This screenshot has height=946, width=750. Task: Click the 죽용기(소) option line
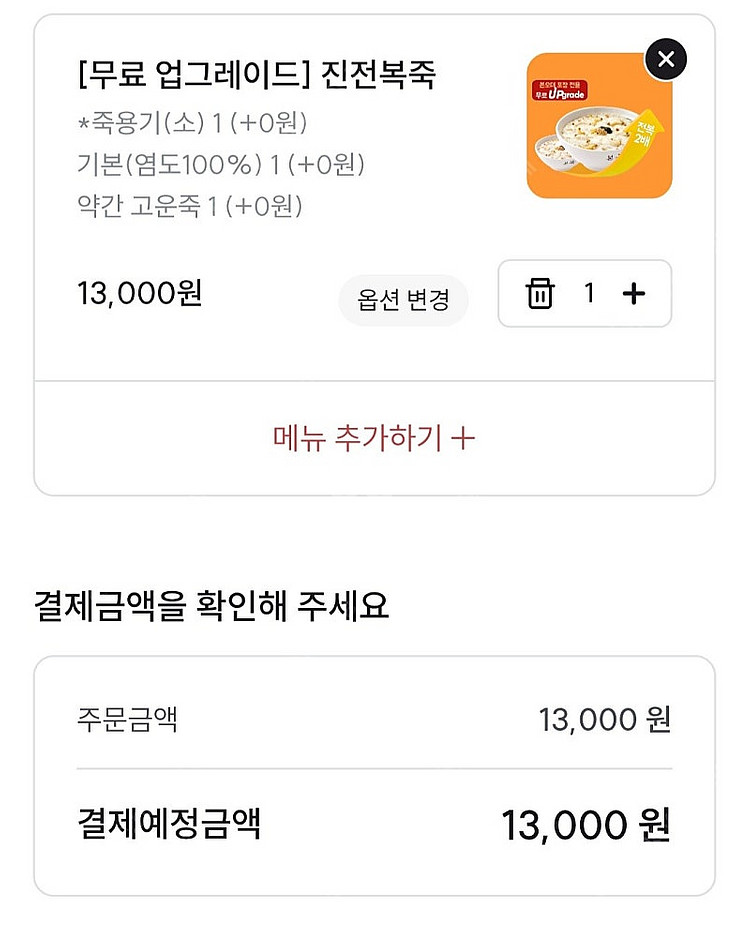coord(192,123)
